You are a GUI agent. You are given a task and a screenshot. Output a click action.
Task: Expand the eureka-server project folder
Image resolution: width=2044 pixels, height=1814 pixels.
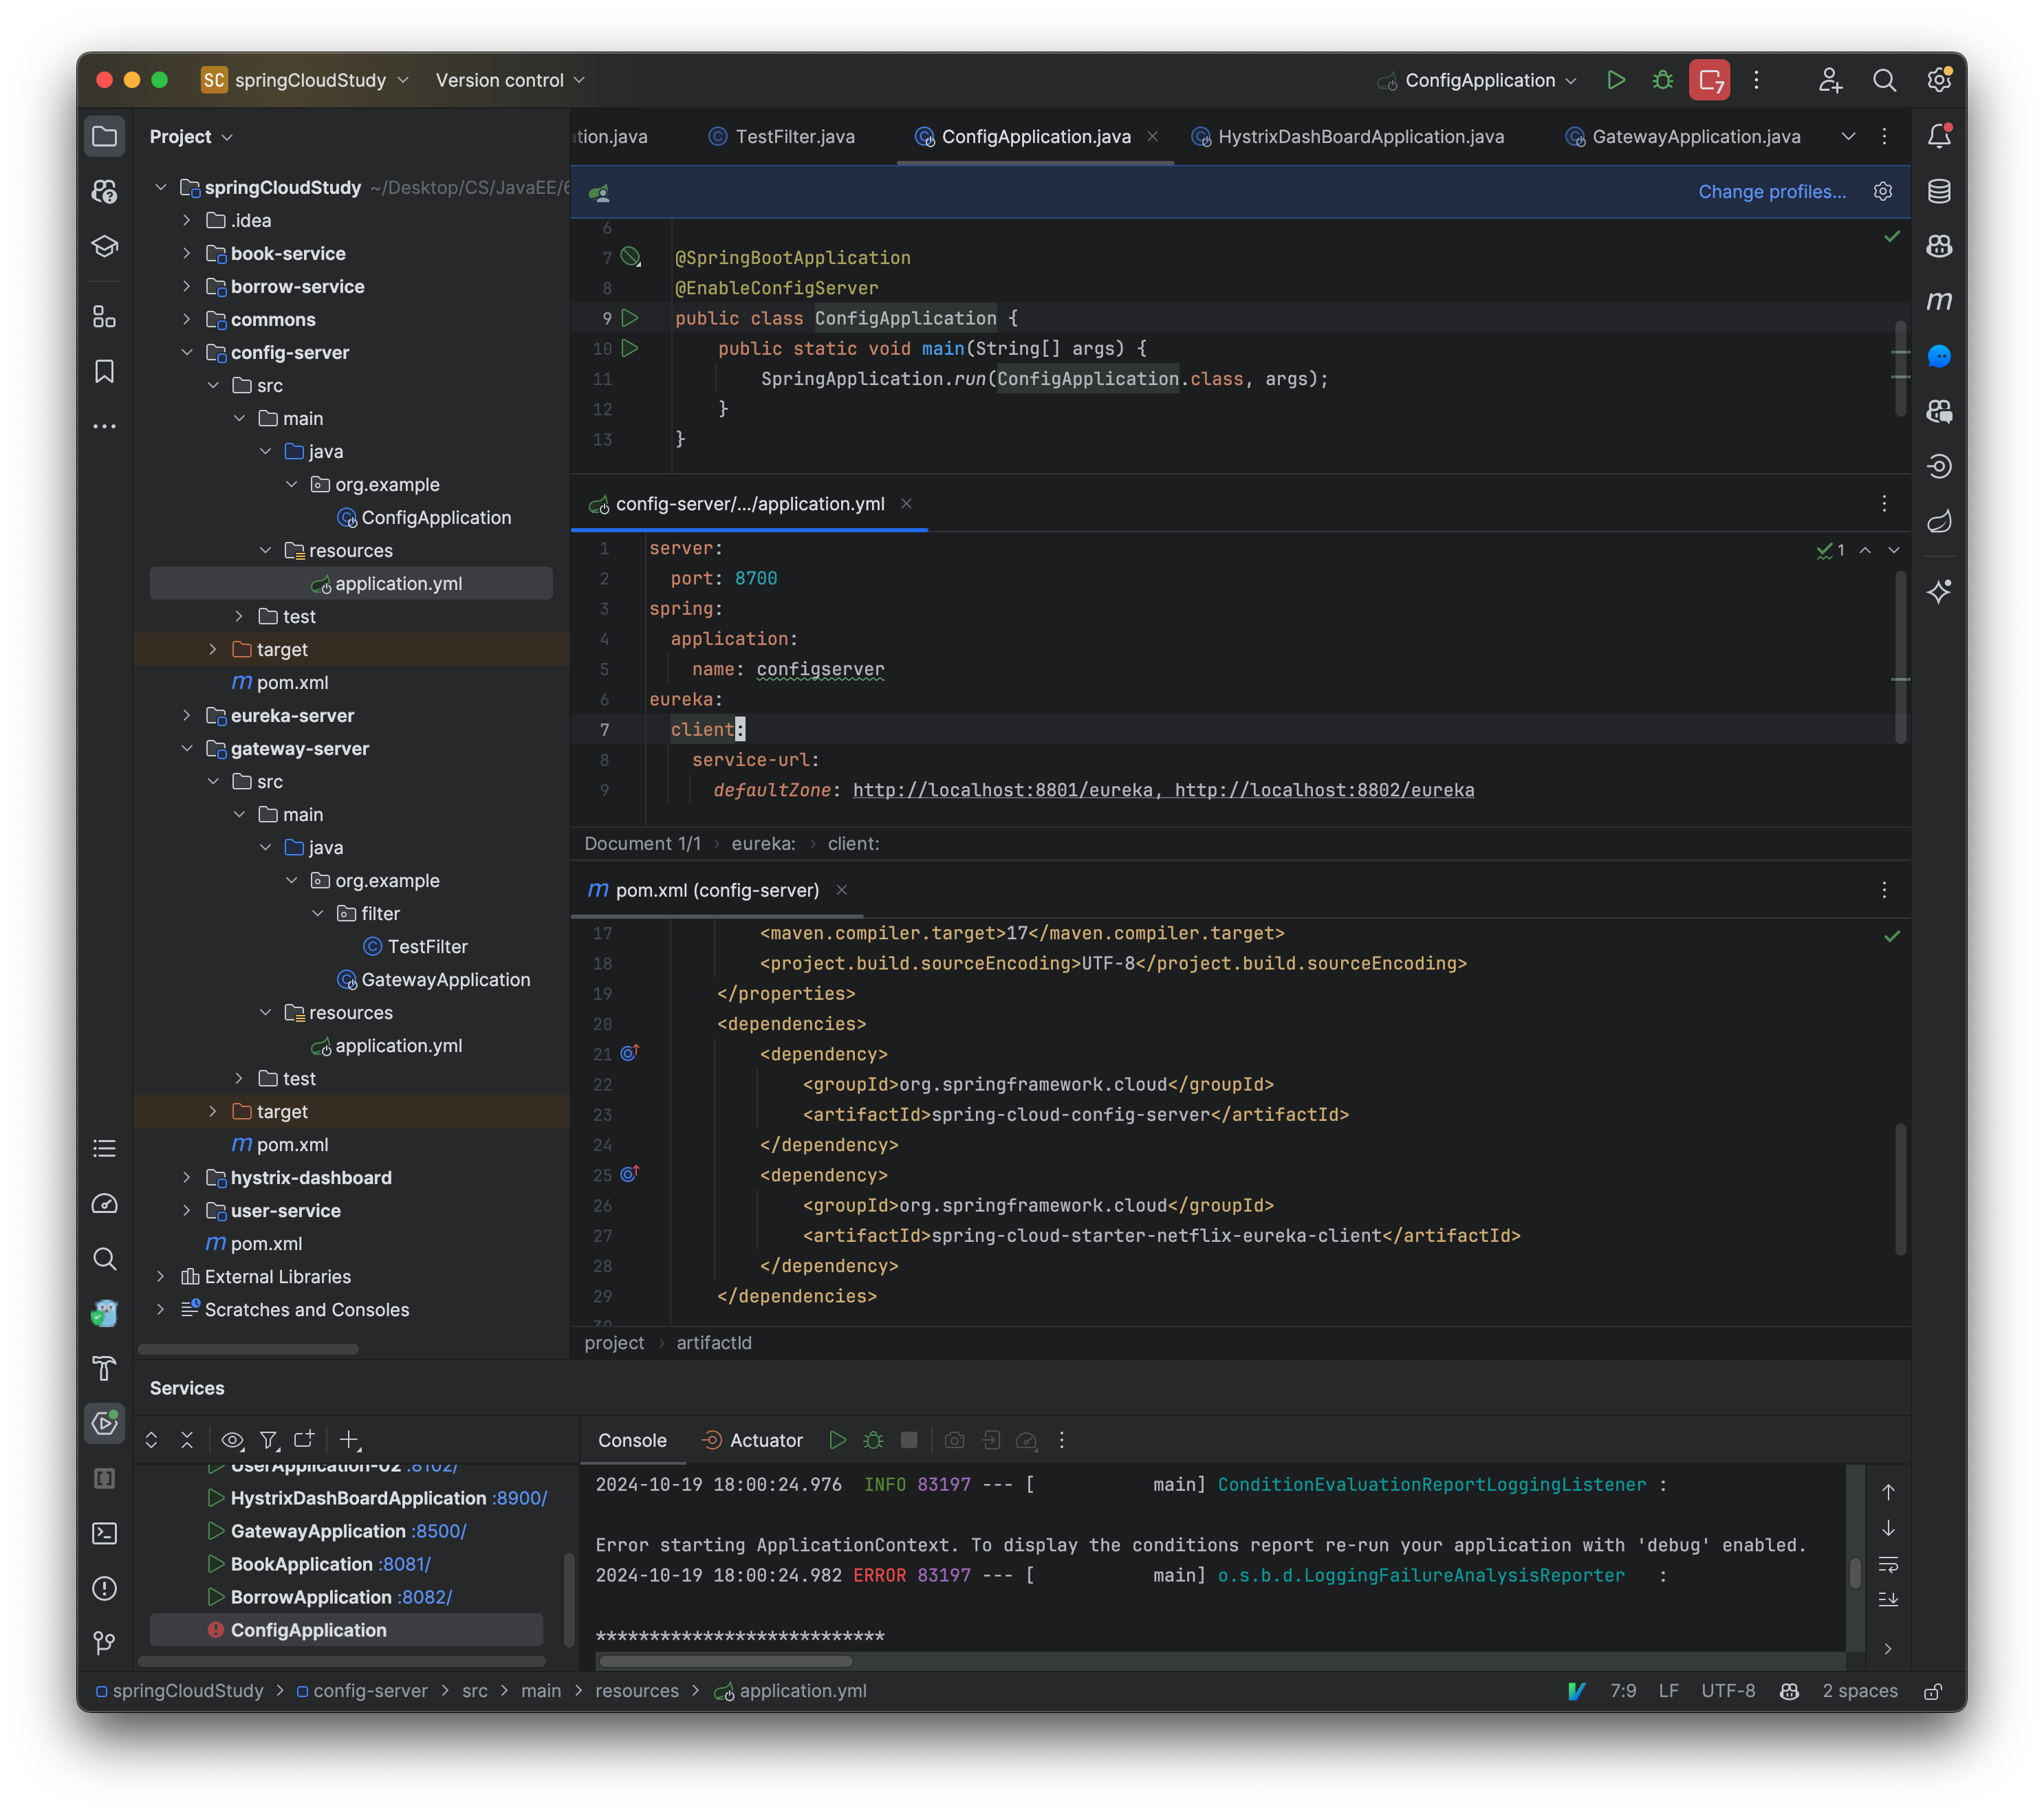[x=186, y=715]
